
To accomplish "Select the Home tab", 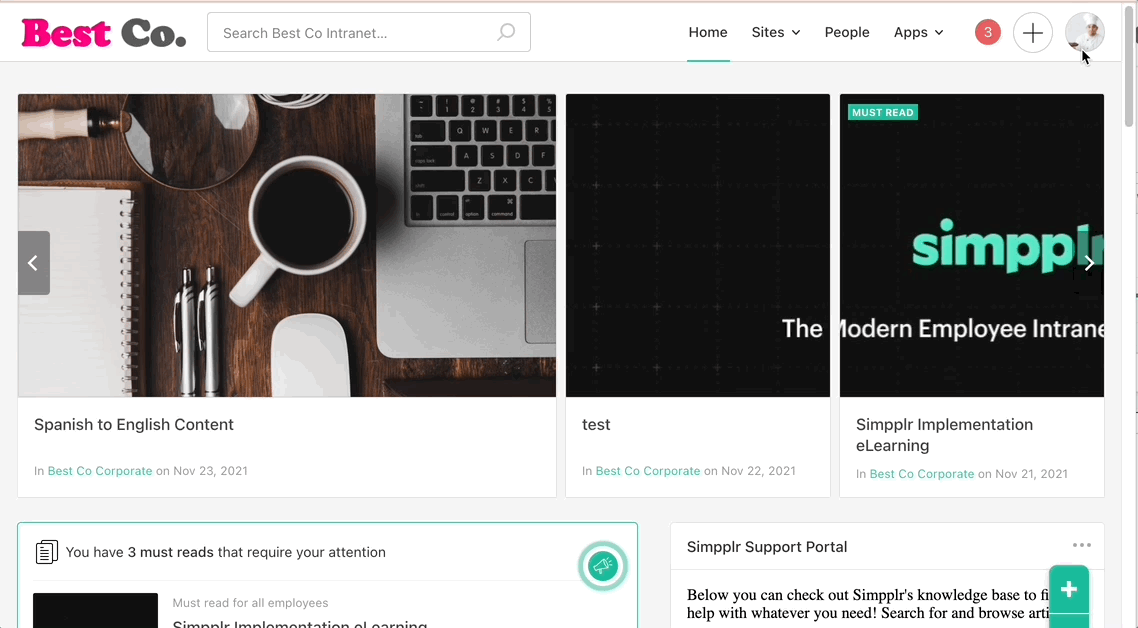I will pyautogui.click(x=708, y=32).
